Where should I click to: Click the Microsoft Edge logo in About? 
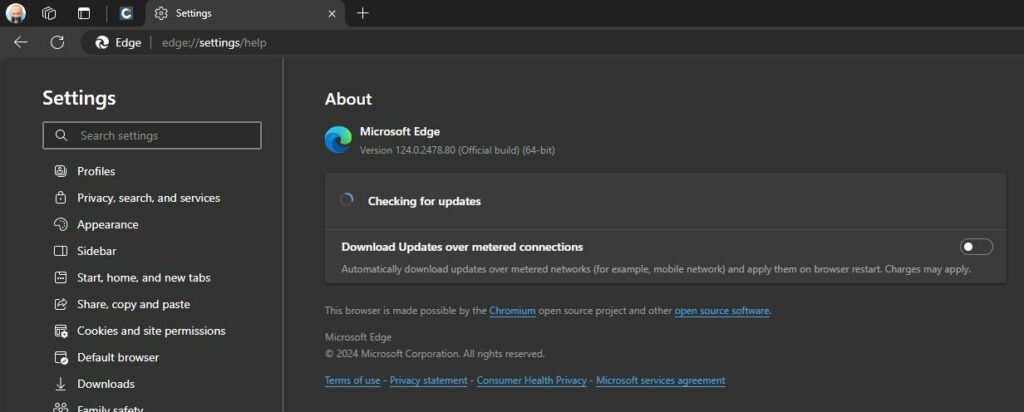[x=338, y=140]
